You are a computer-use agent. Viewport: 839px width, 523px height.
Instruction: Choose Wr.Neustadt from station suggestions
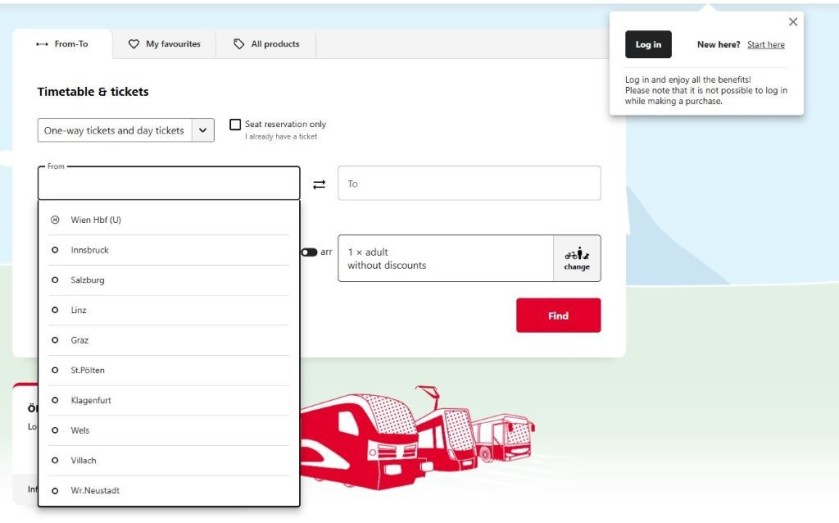click(x=169, y=490)
